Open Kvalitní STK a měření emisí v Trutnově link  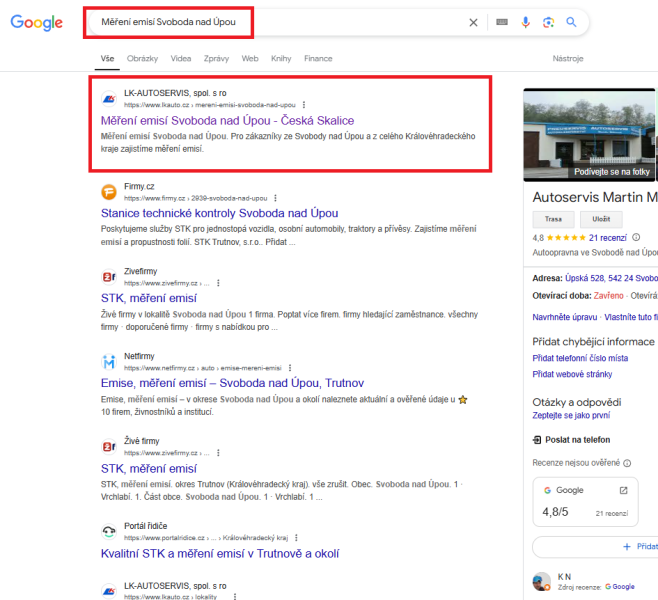point(220,554)
